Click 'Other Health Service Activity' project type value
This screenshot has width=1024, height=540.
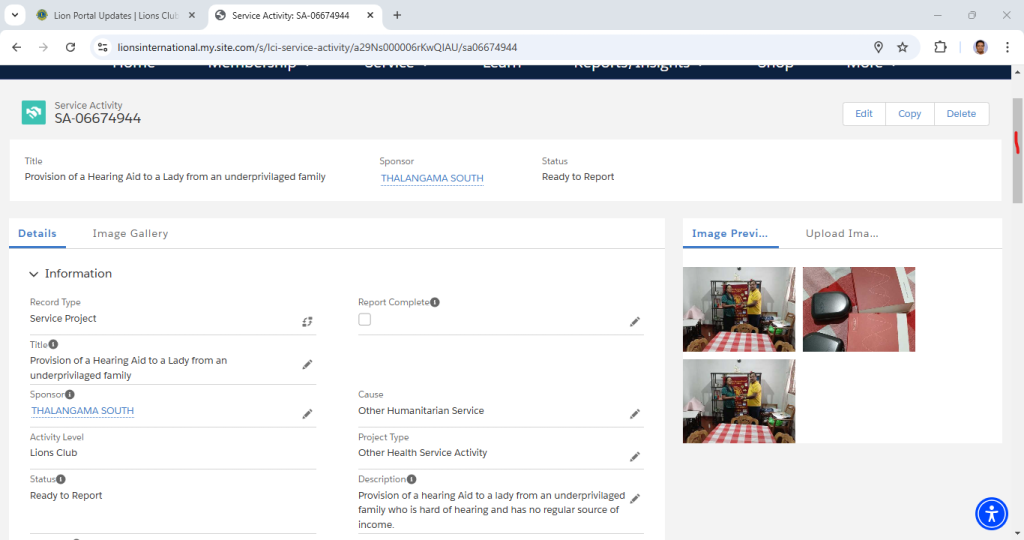pyautogui.click(x=423, y=453)
